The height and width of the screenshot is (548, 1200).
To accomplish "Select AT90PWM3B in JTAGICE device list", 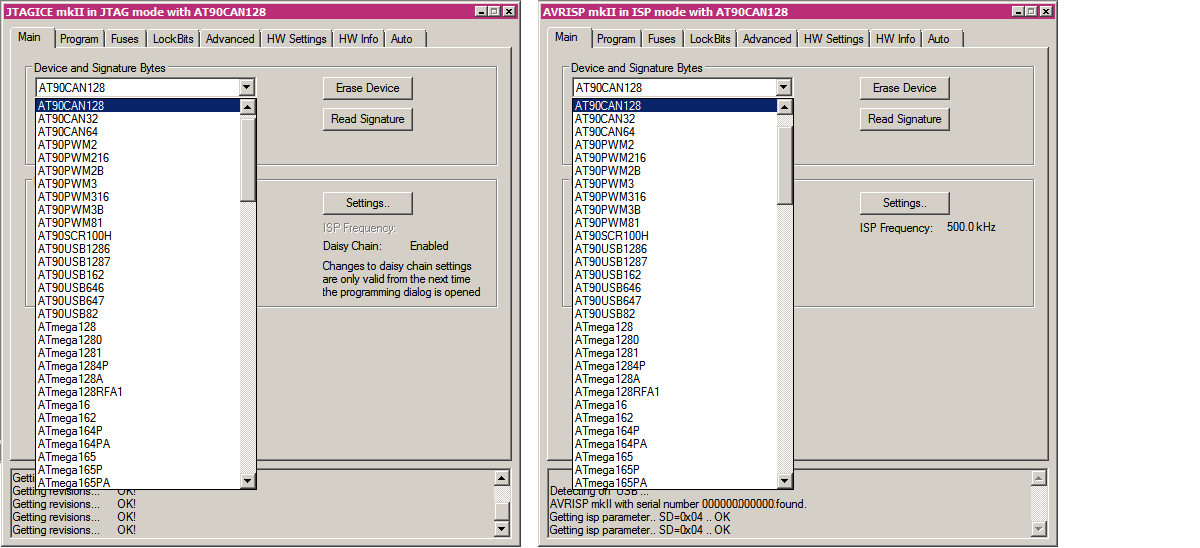I will (x=138, y=210).
